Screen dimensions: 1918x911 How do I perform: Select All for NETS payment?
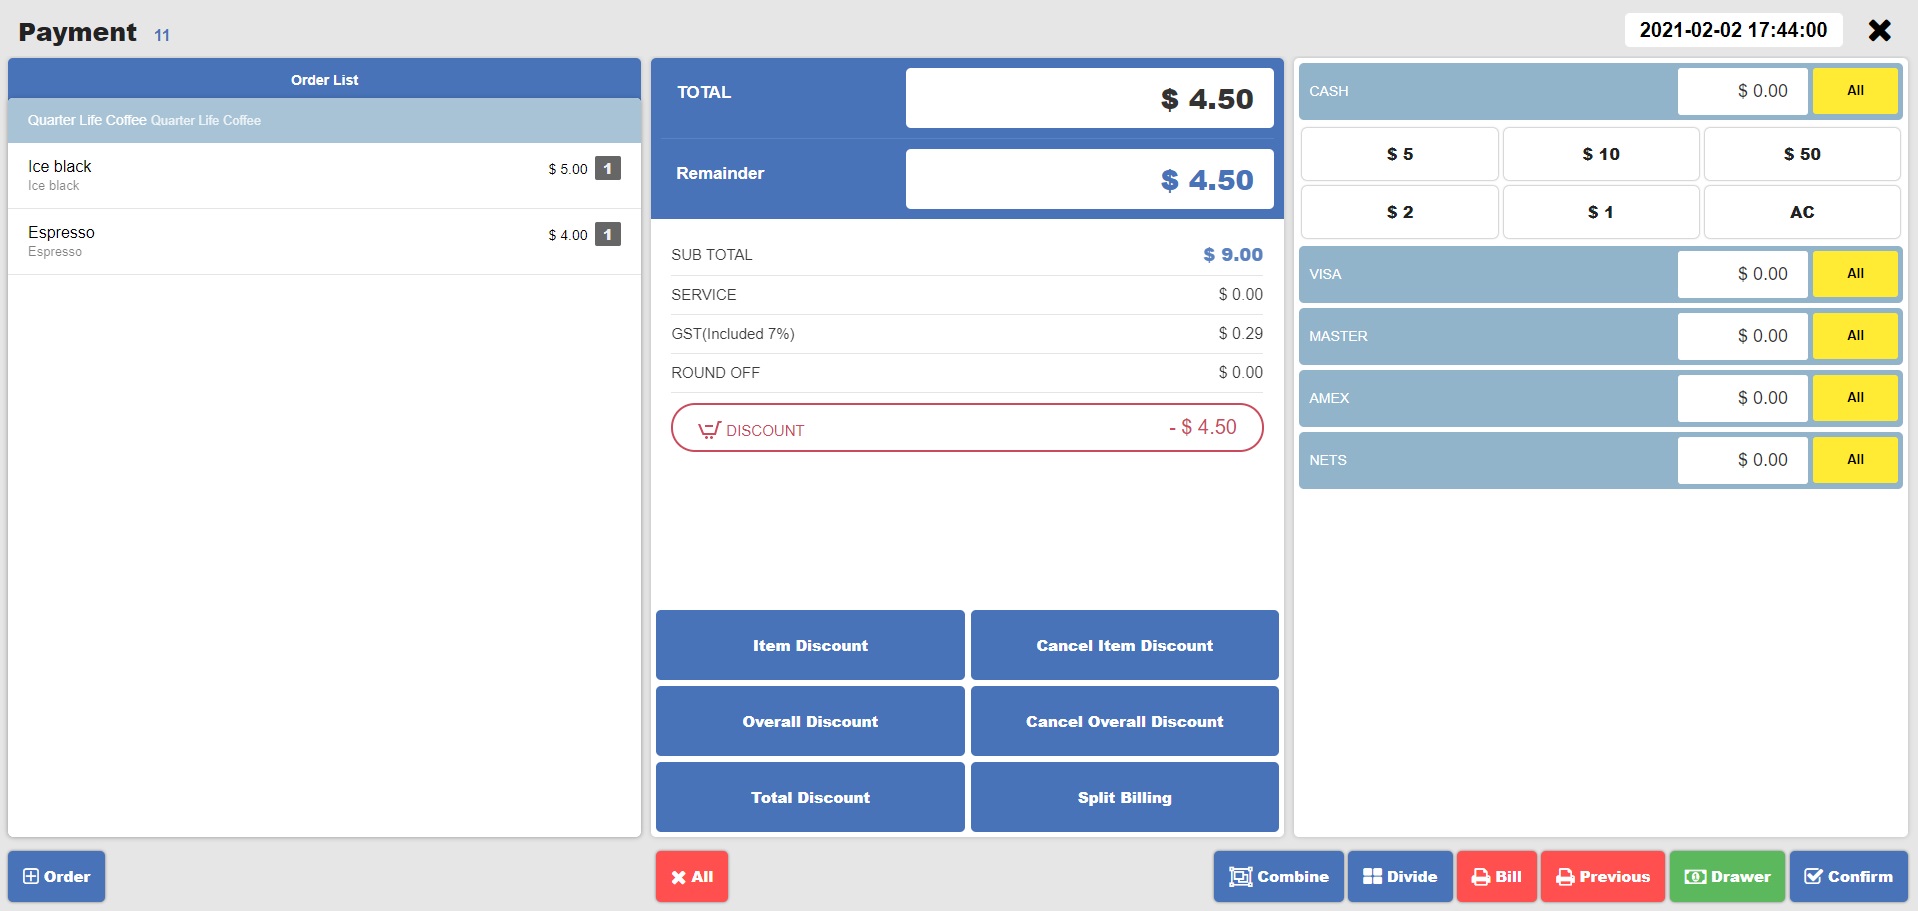[x=1854, y=459]
